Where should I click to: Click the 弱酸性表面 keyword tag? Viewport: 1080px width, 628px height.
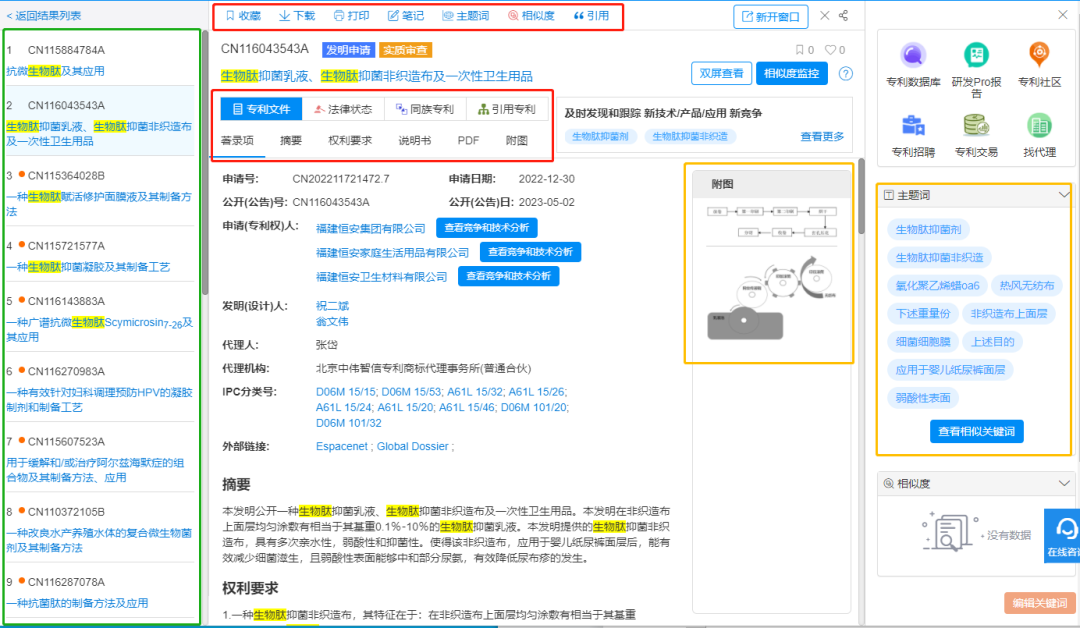(x=922, y=397)
